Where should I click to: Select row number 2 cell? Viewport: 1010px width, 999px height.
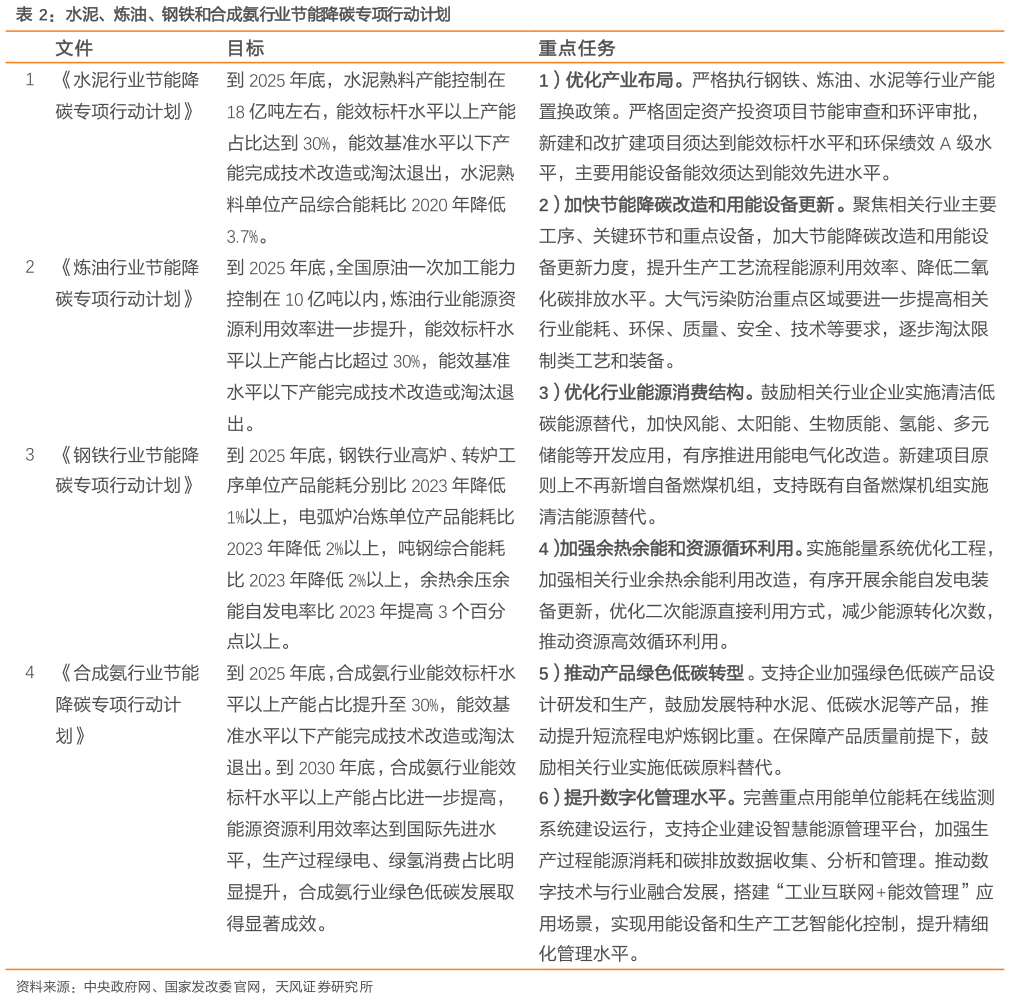[x=30, y=267]
